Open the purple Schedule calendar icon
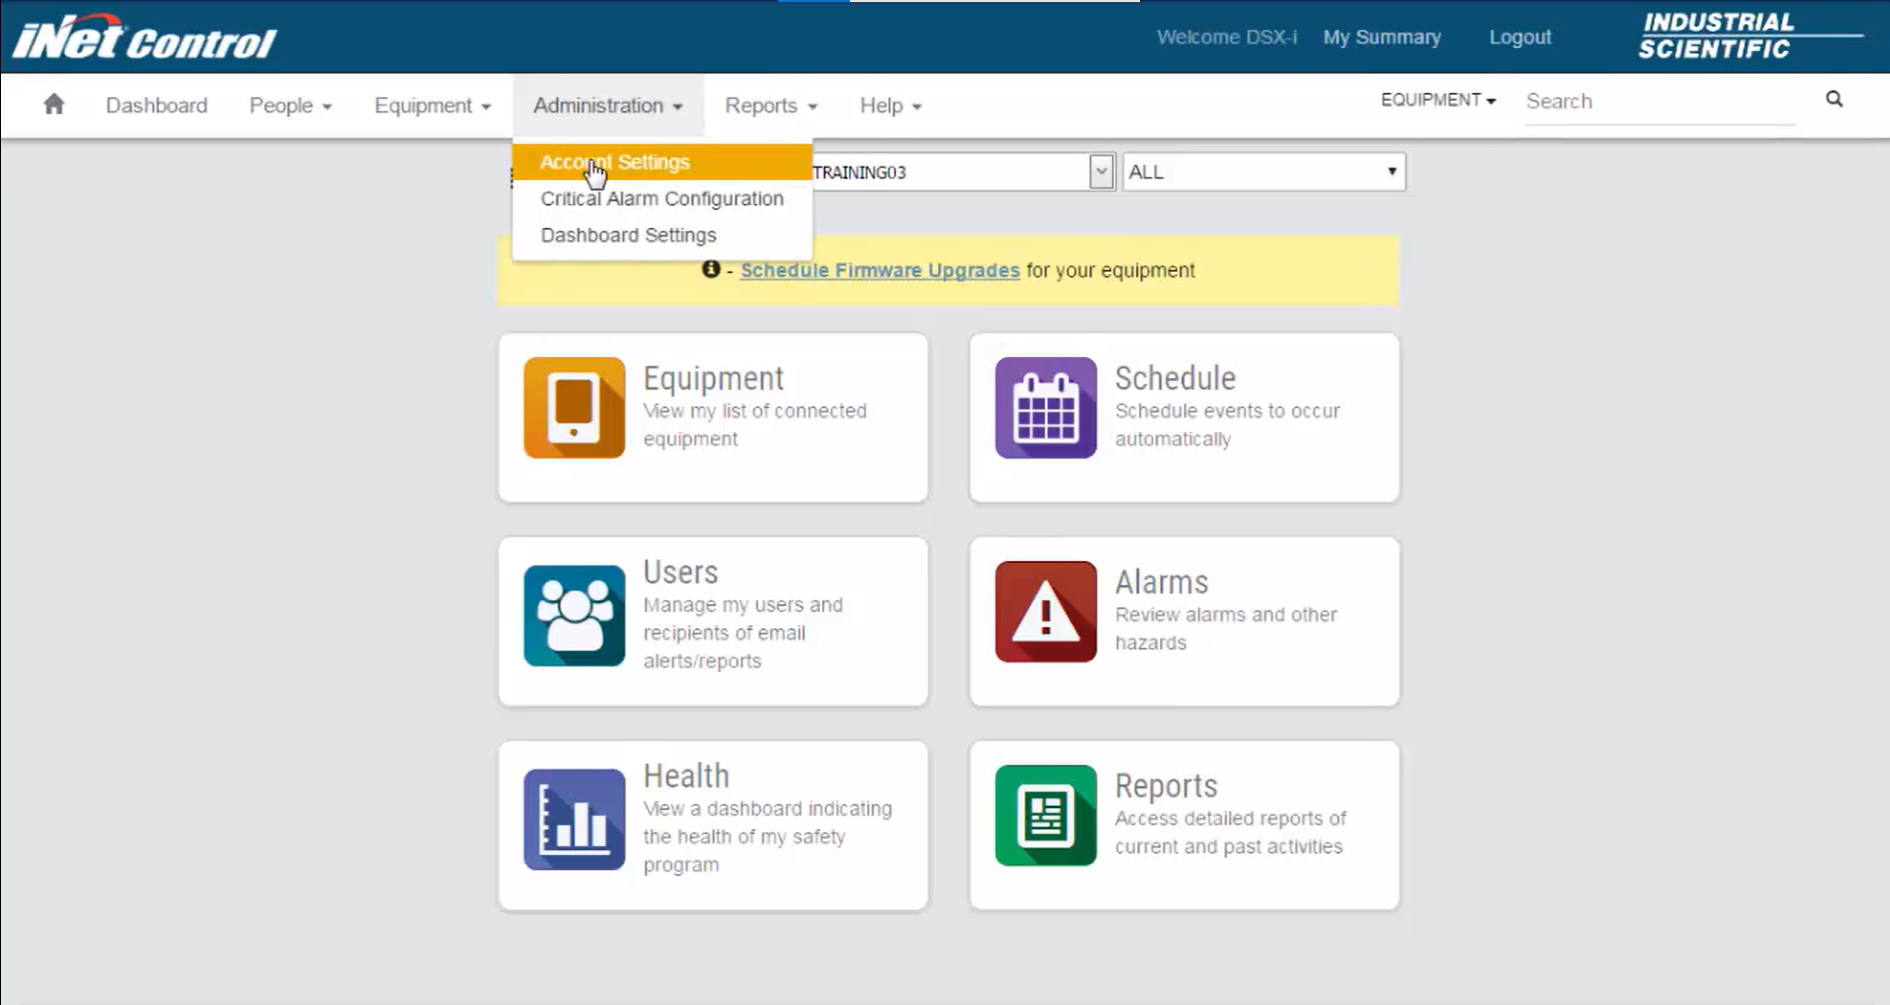Screen dimensions: 1890x1005 click(x=1045, y=408)
